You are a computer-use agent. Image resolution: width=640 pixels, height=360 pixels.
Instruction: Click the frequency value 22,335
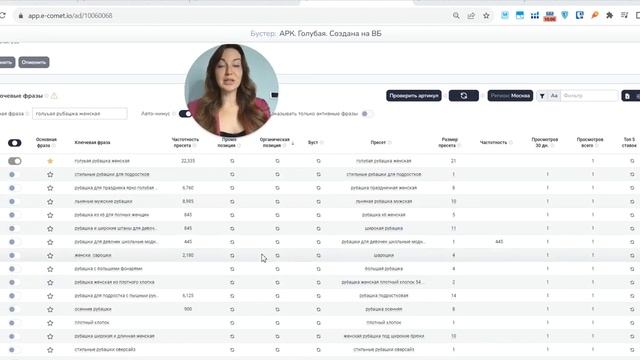point(188,161)
